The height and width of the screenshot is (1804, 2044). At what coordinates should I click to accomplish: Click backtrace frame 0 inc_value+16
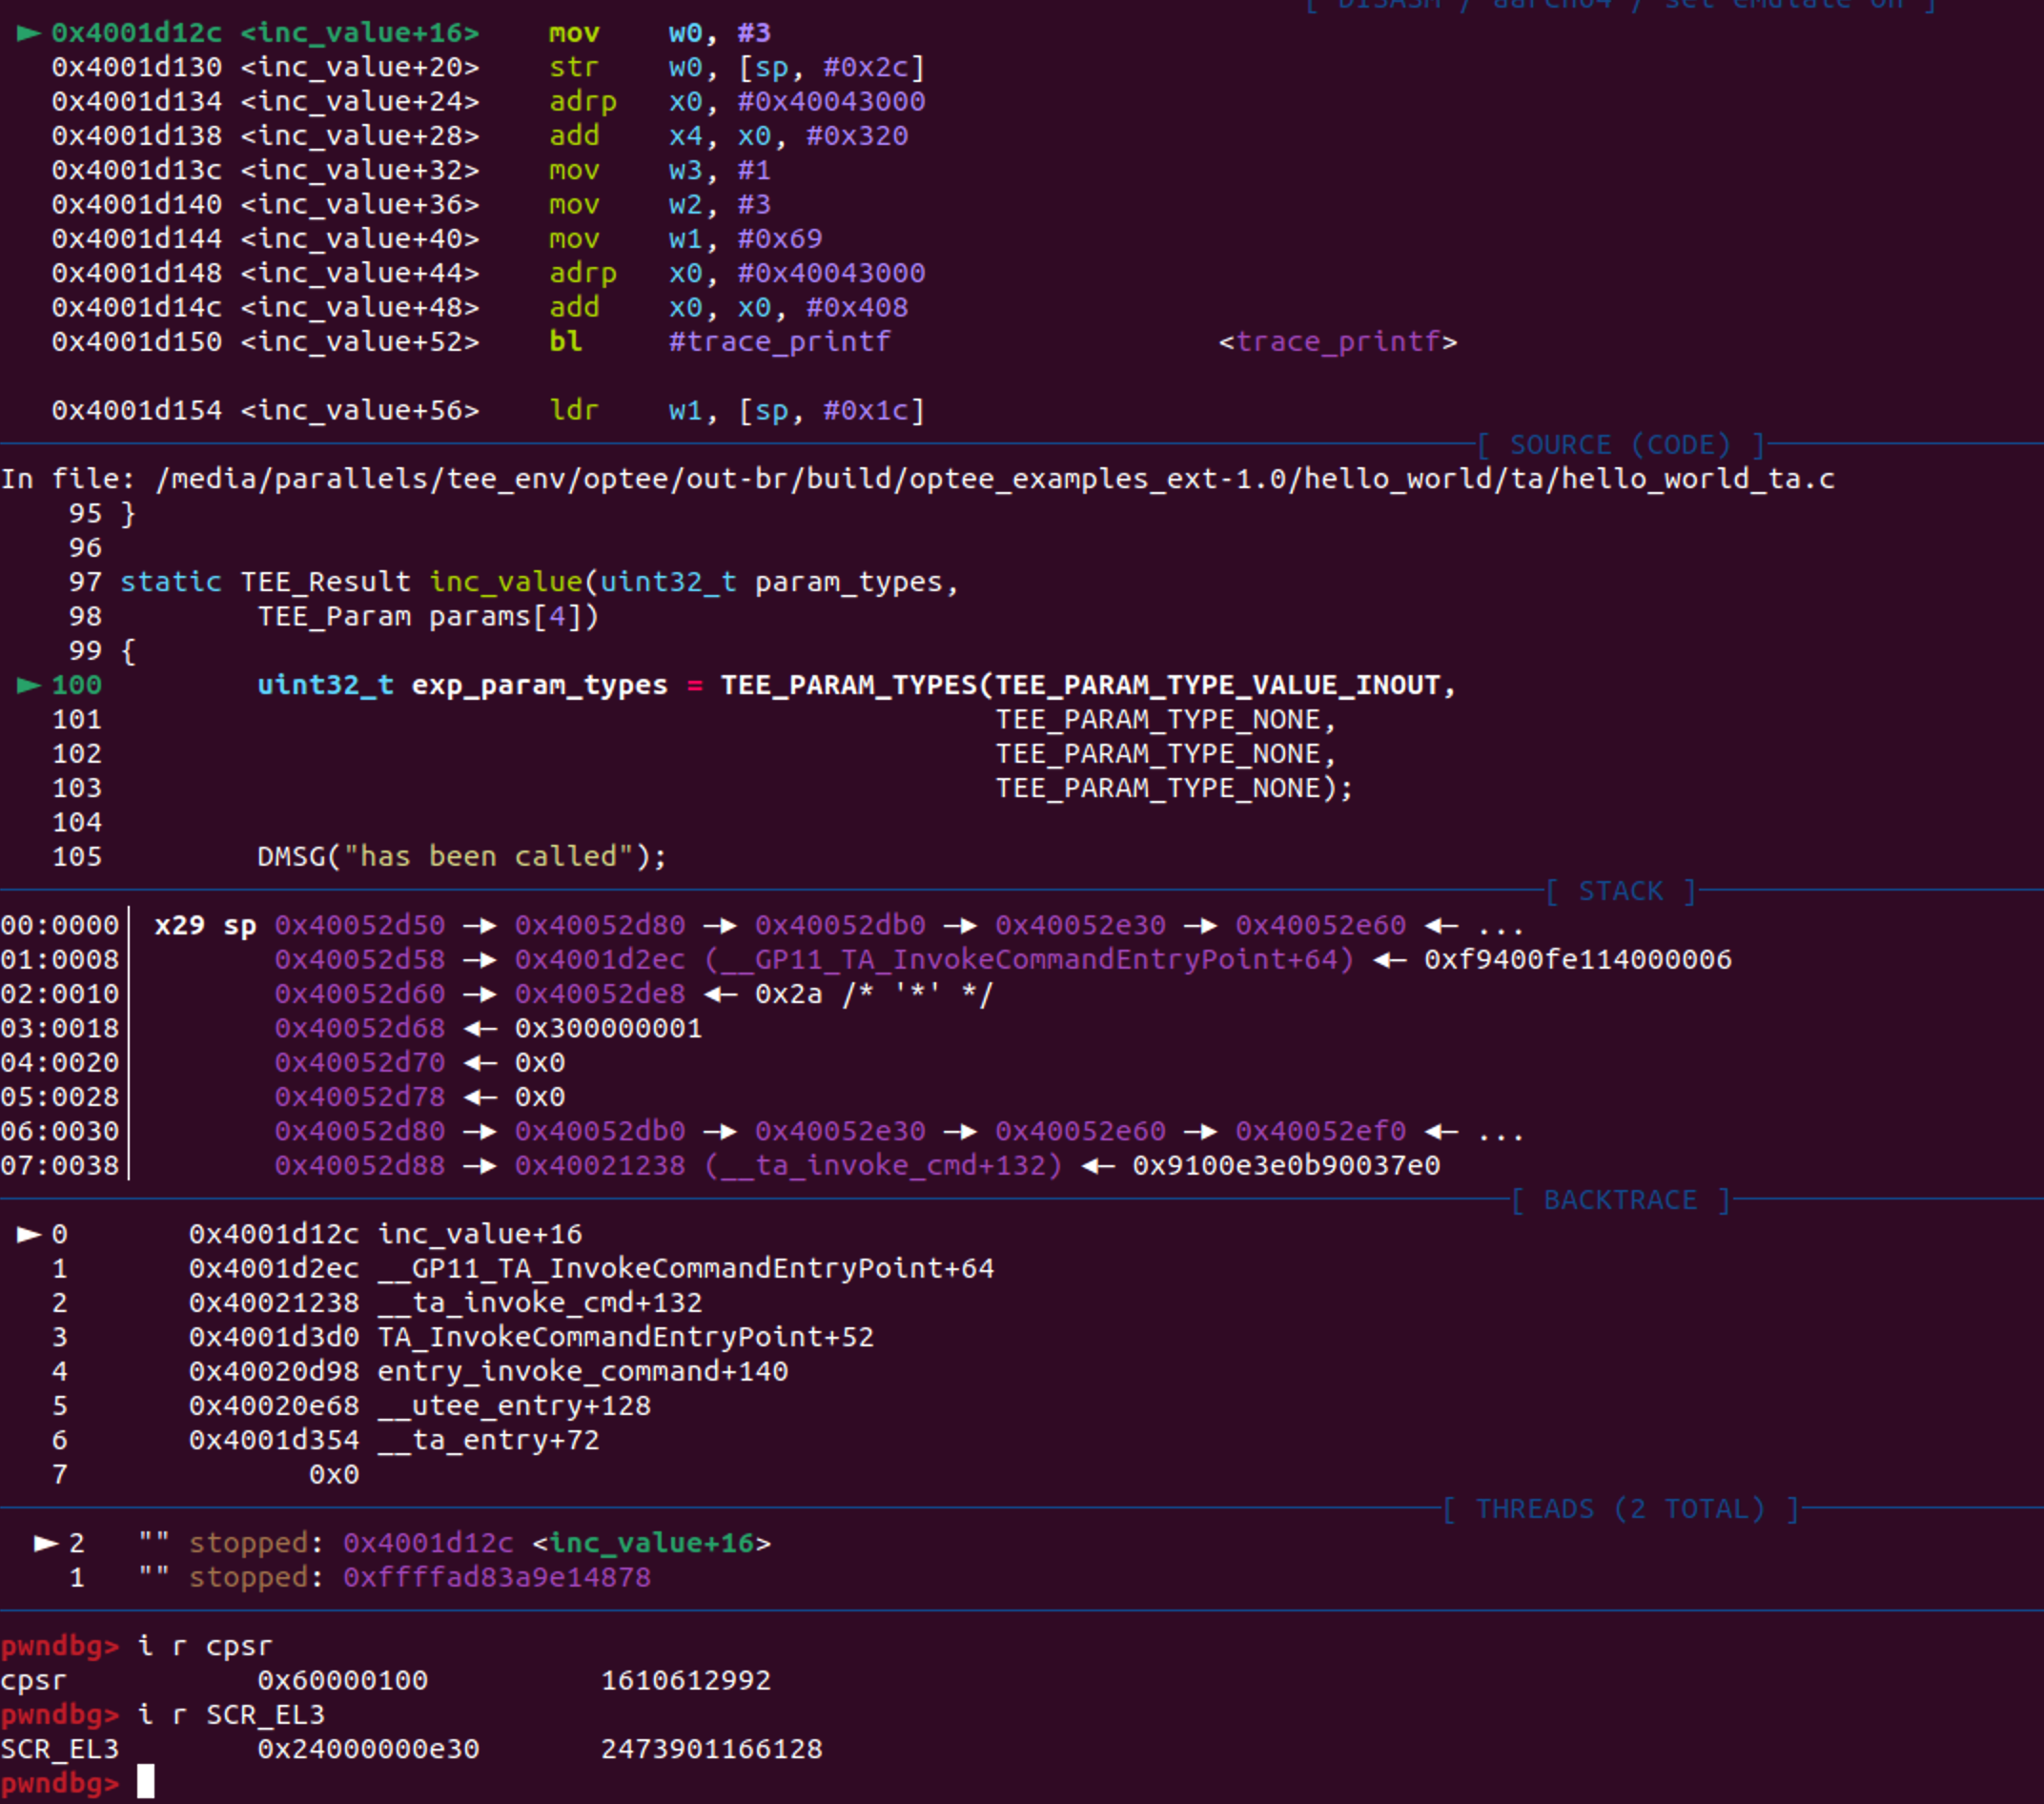[x=385, y=1234]
